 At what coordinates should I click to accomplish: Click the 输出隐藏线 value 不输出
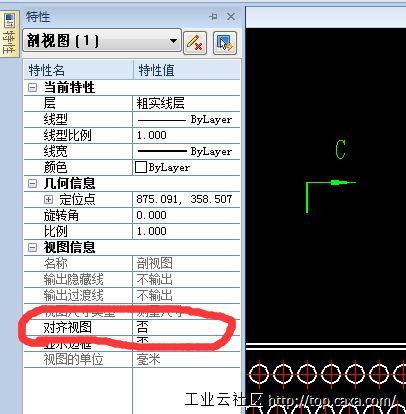coord(155,279)
